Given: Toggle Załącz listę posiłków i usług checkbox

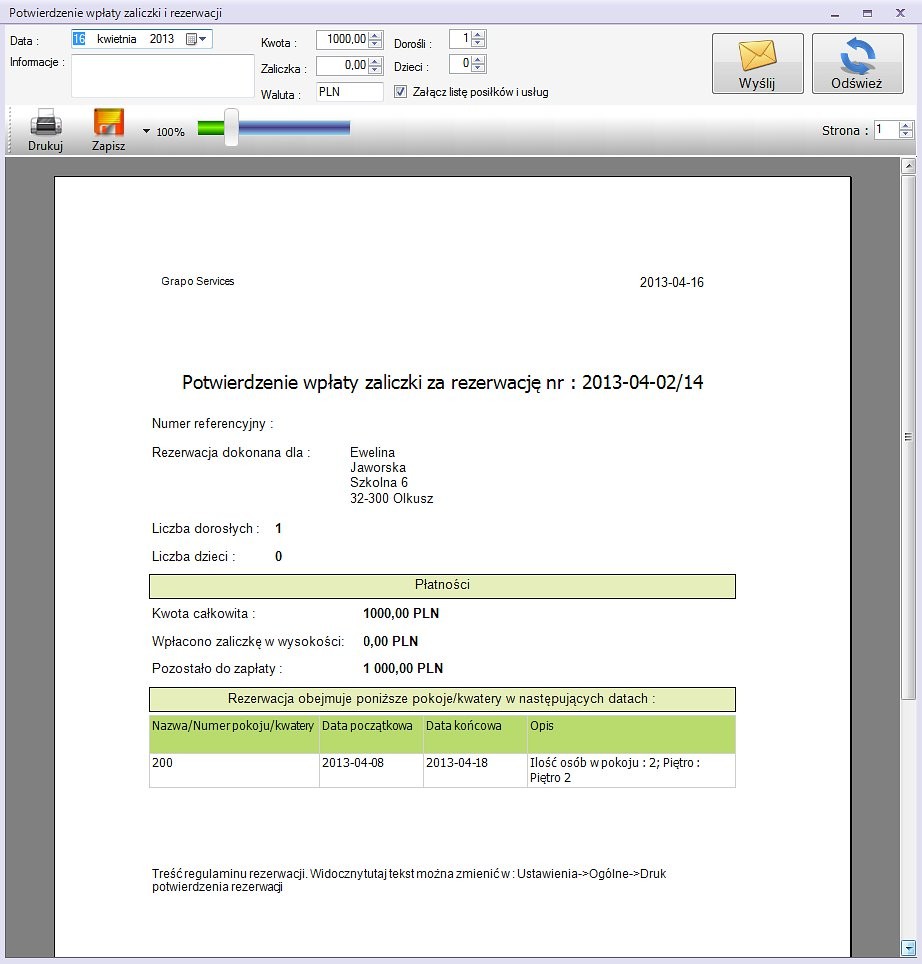Looking at the screenshot, I should [400, 92].
